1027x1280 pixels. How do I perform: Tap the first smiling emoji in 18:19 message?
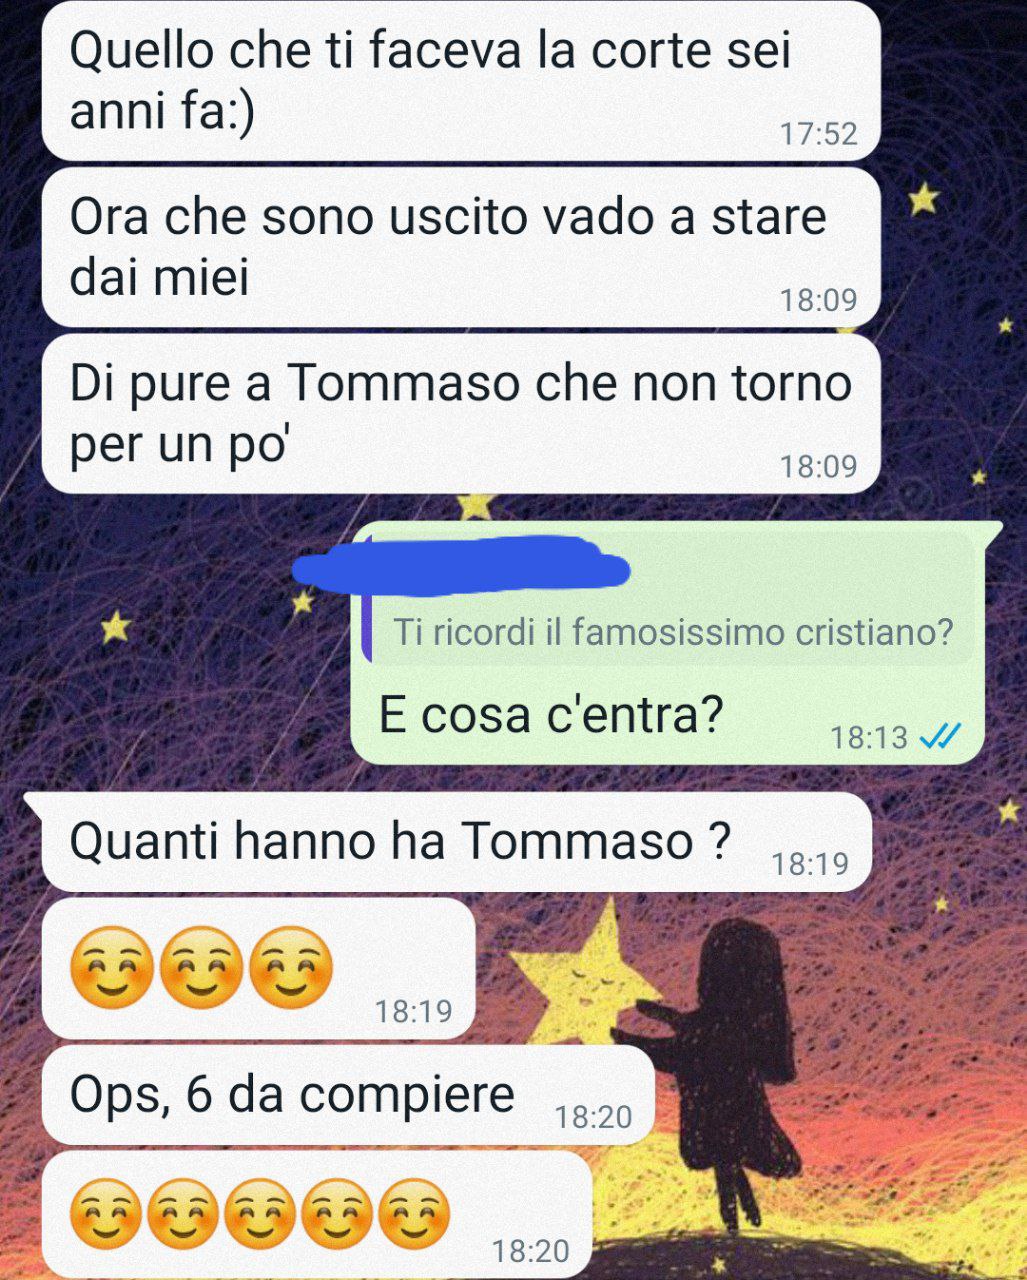point(112,967)
